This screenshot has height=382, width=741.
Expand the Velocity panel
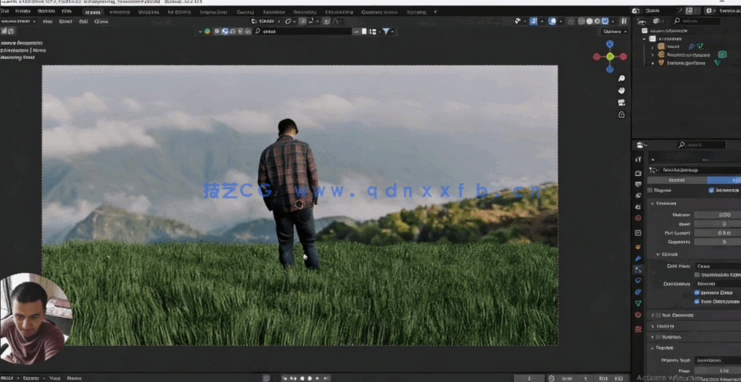point(653,326)
